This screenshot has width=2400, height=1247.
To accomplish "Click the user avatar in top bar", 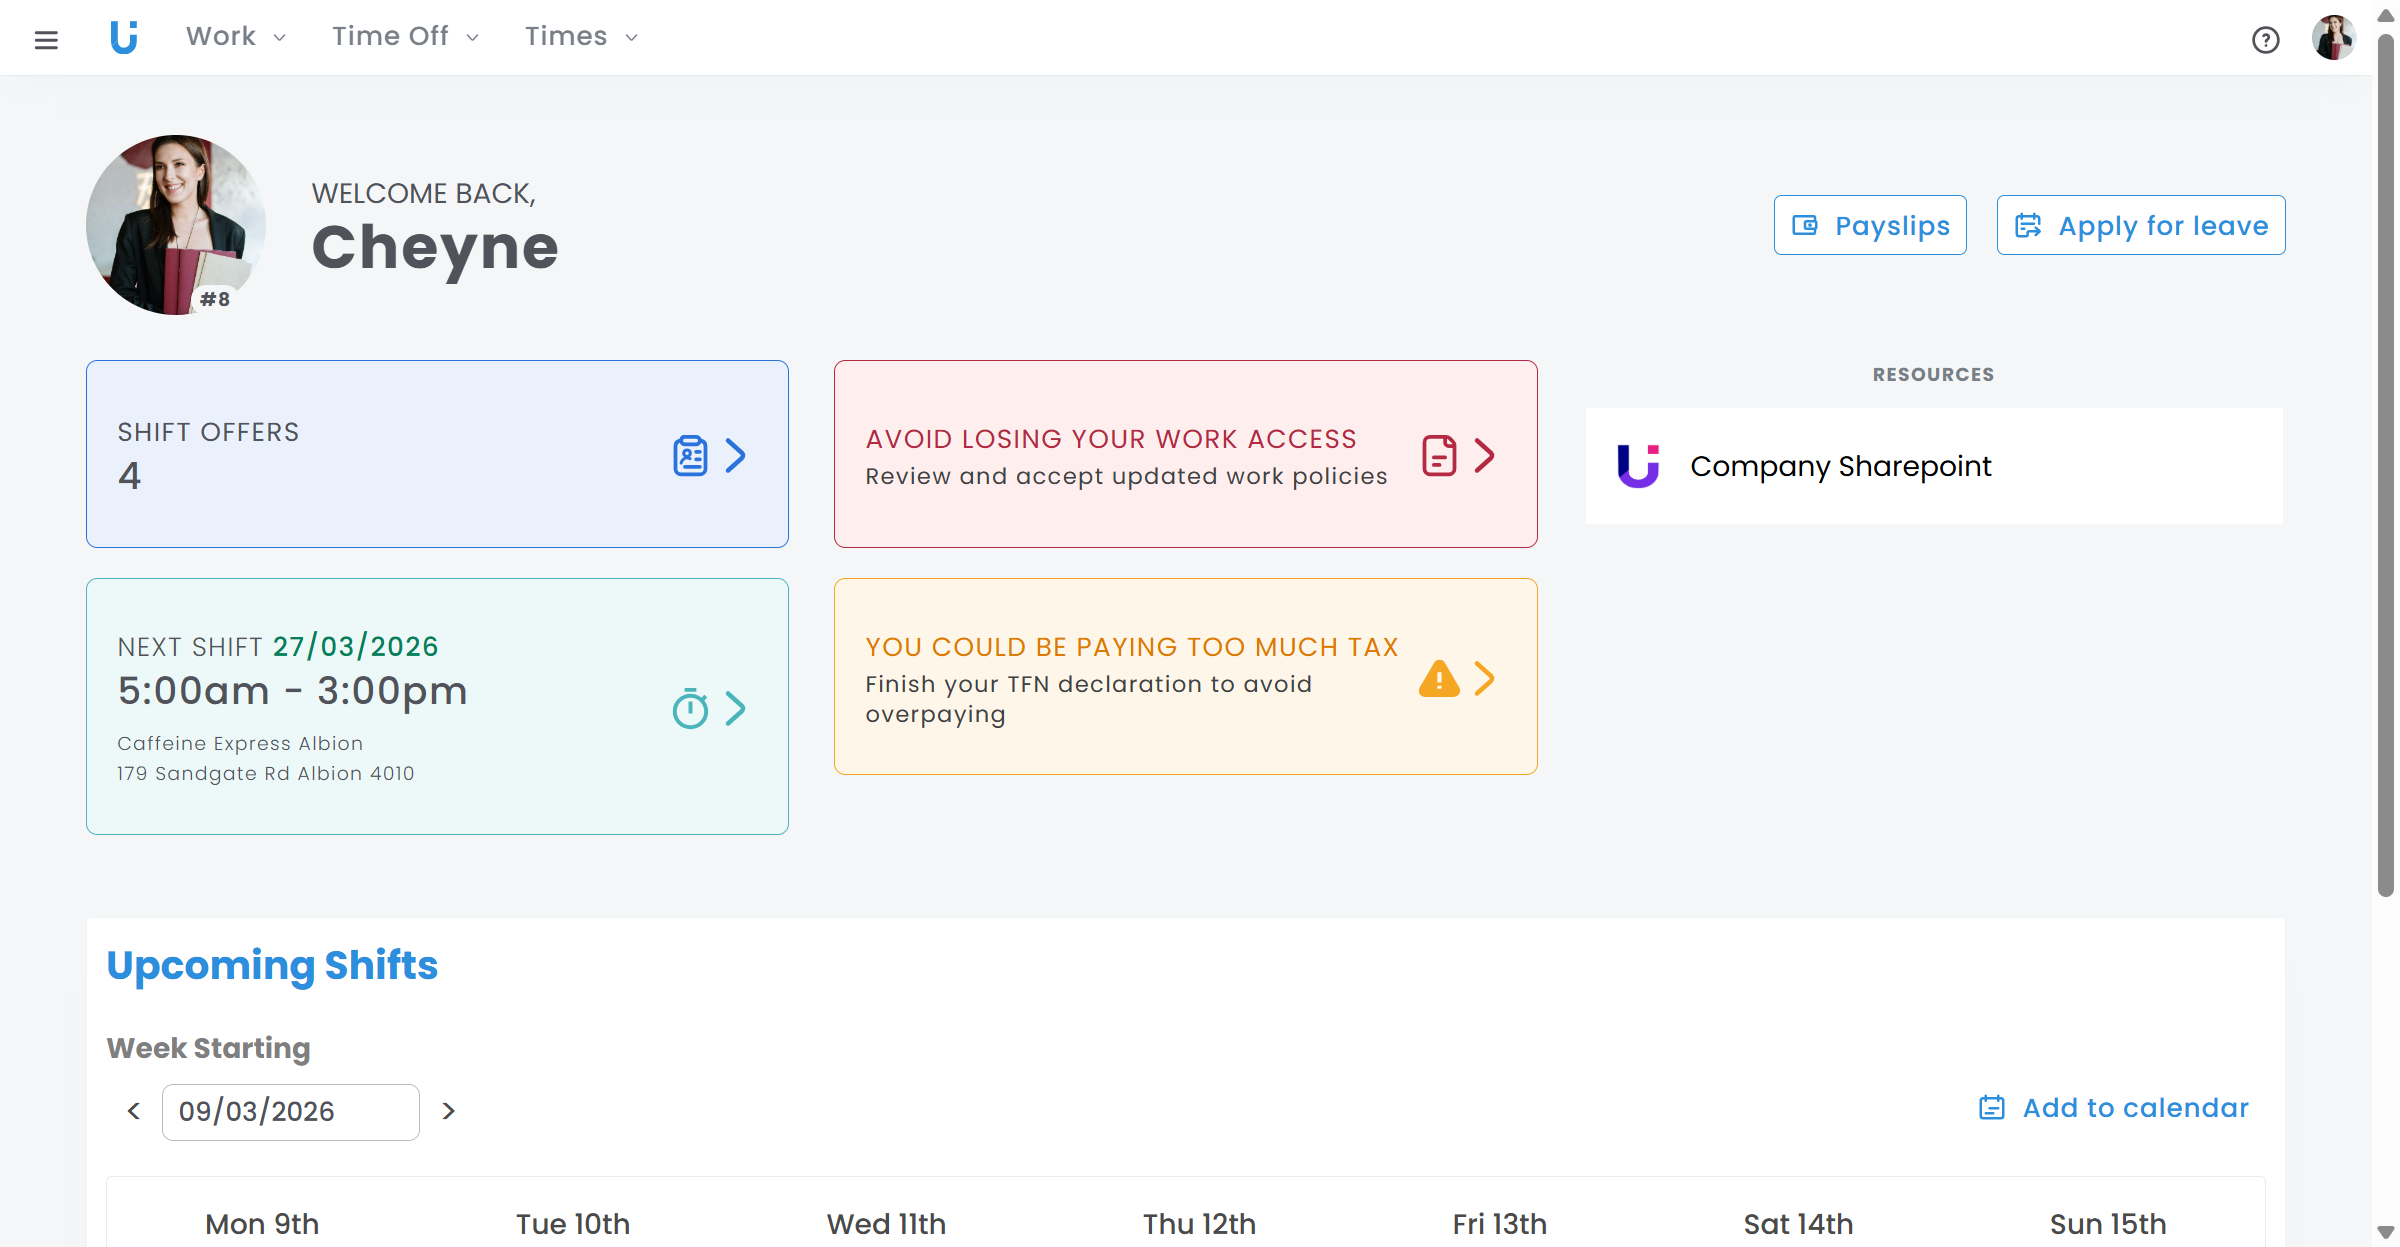I will coord(2333,38).
